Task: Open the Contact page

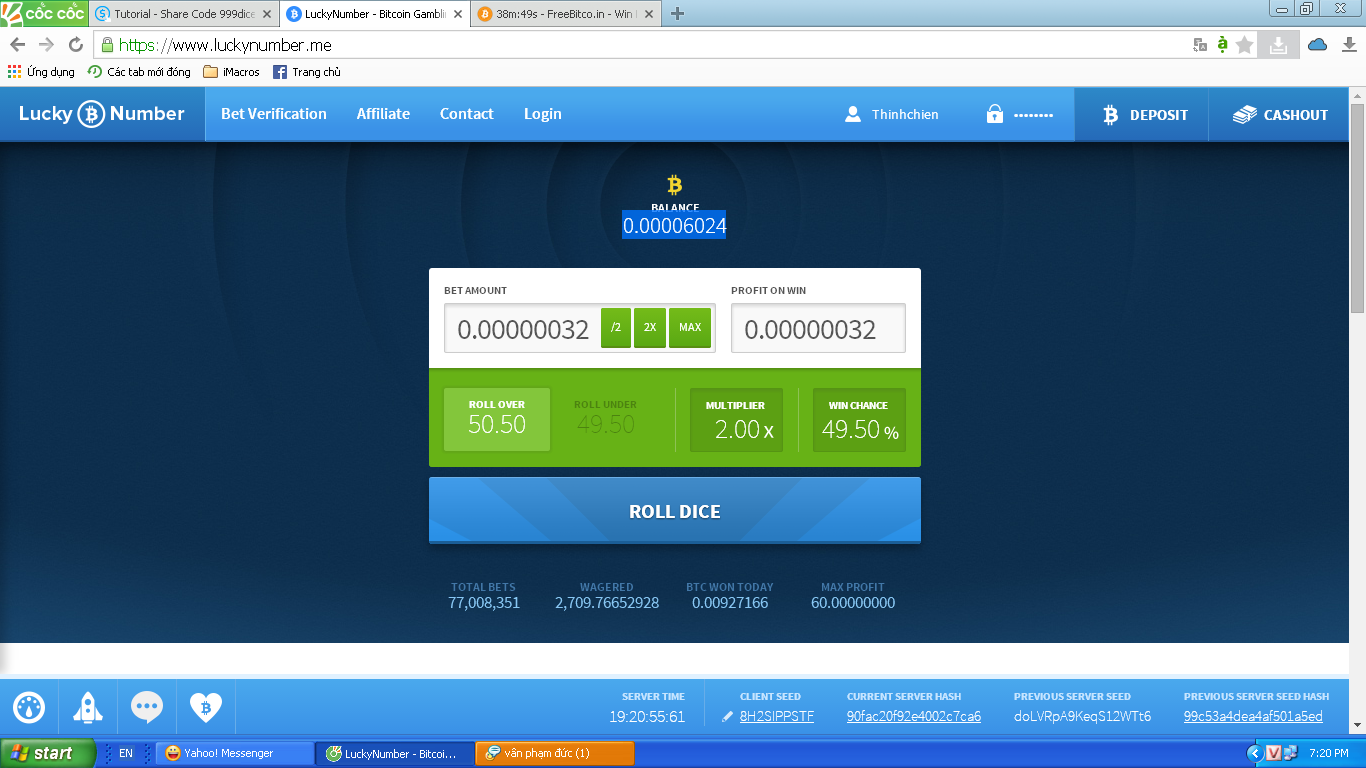Action: [467, 114]
